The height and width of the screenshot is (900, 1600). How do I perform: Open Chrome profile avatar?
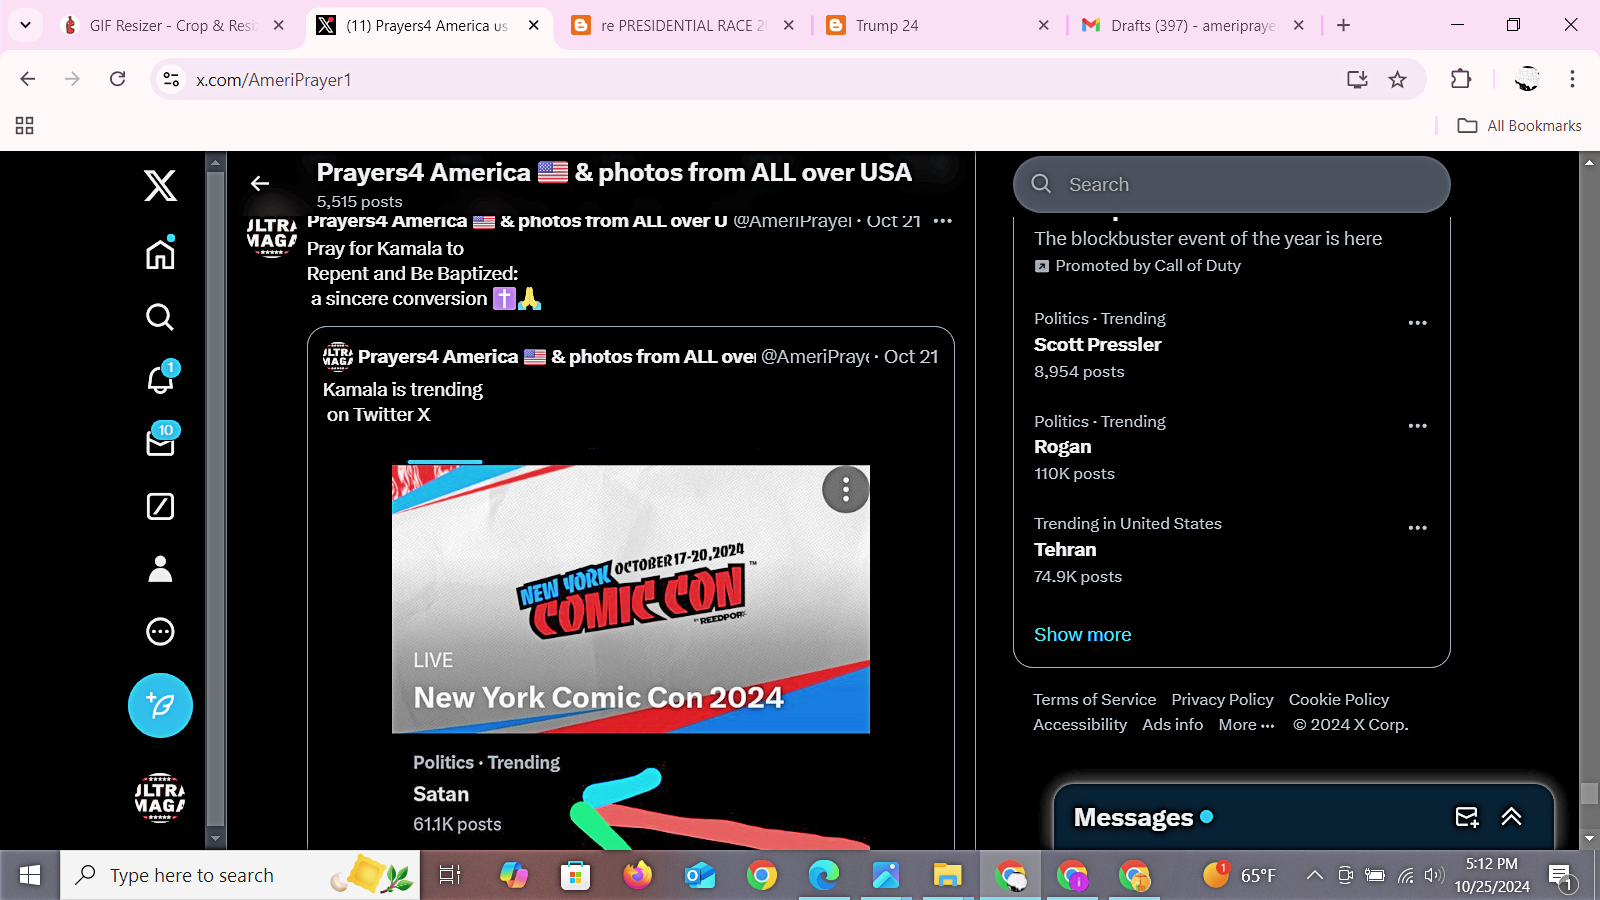coord(1527,79)
